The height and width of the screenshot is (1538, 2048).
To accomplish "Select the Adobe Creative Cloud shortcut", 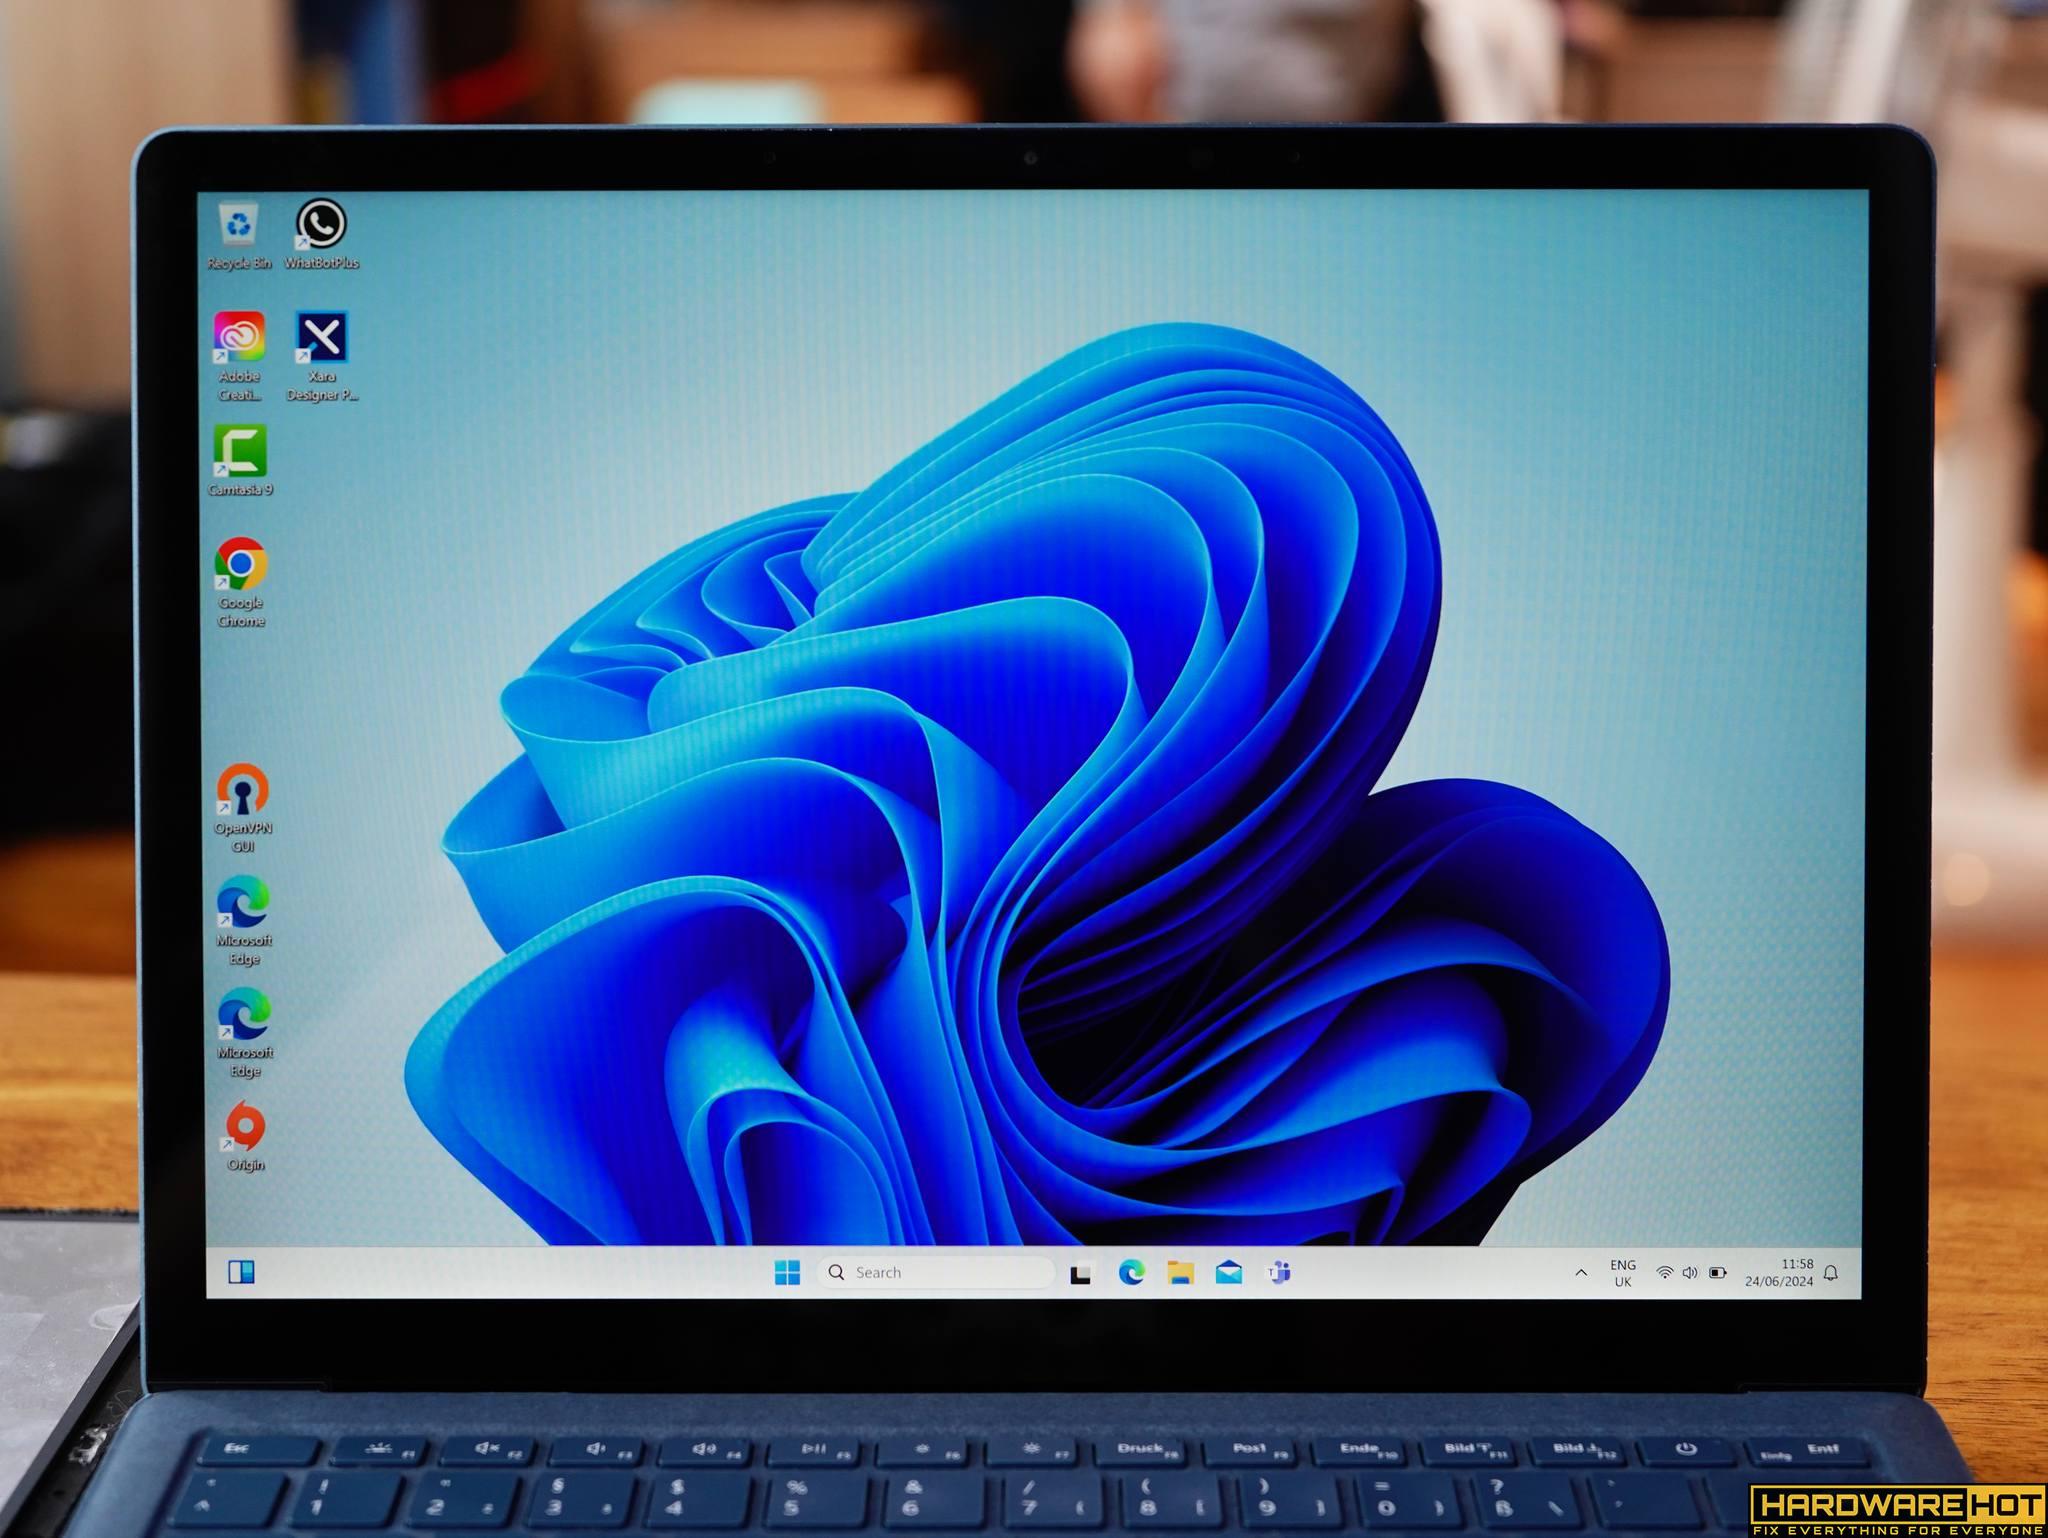I will pyautogui.click(x=239, y=338).
